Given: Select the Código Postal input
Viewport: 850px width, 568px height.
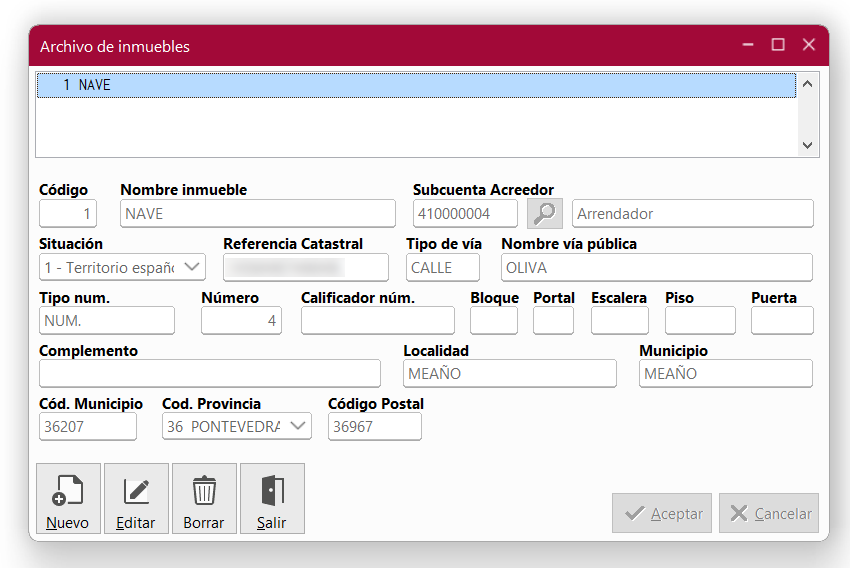Looking at the screenshot, I should (x=375, y=426).
